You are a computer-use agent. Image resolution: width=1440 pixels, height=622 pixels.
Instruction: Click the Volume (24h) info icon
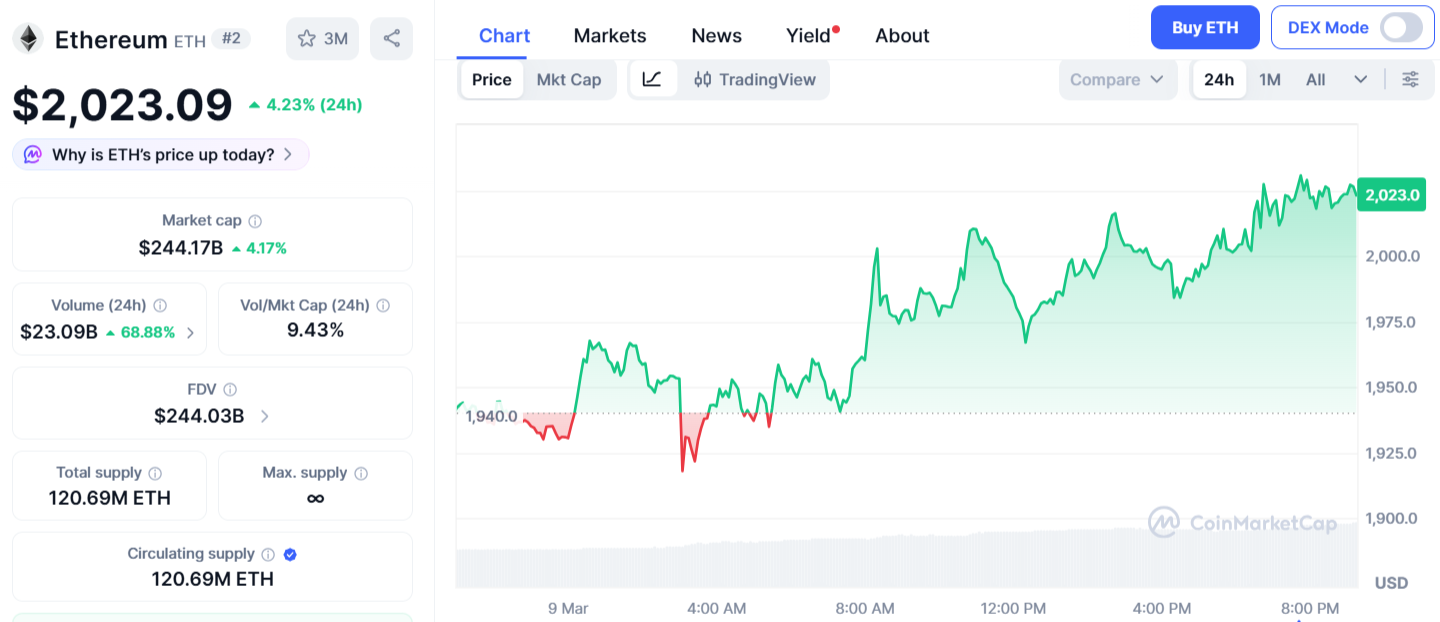pos(160,305)
